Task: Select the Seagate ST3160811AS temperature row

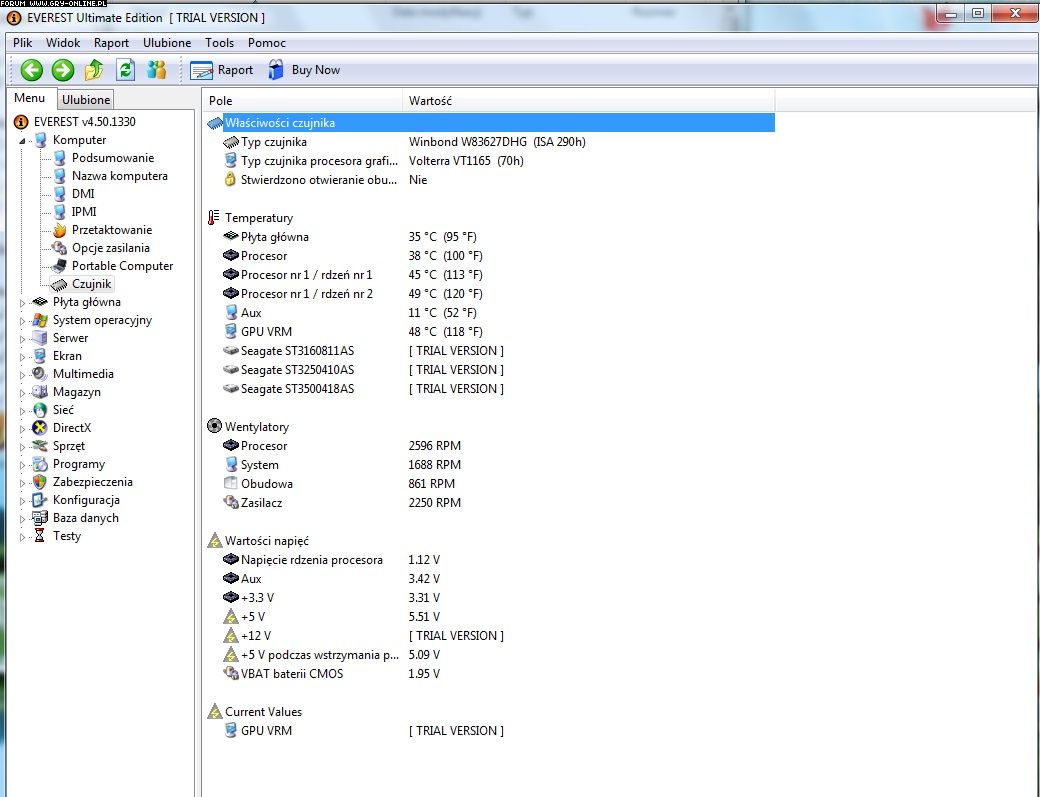Action: point(491,351)
